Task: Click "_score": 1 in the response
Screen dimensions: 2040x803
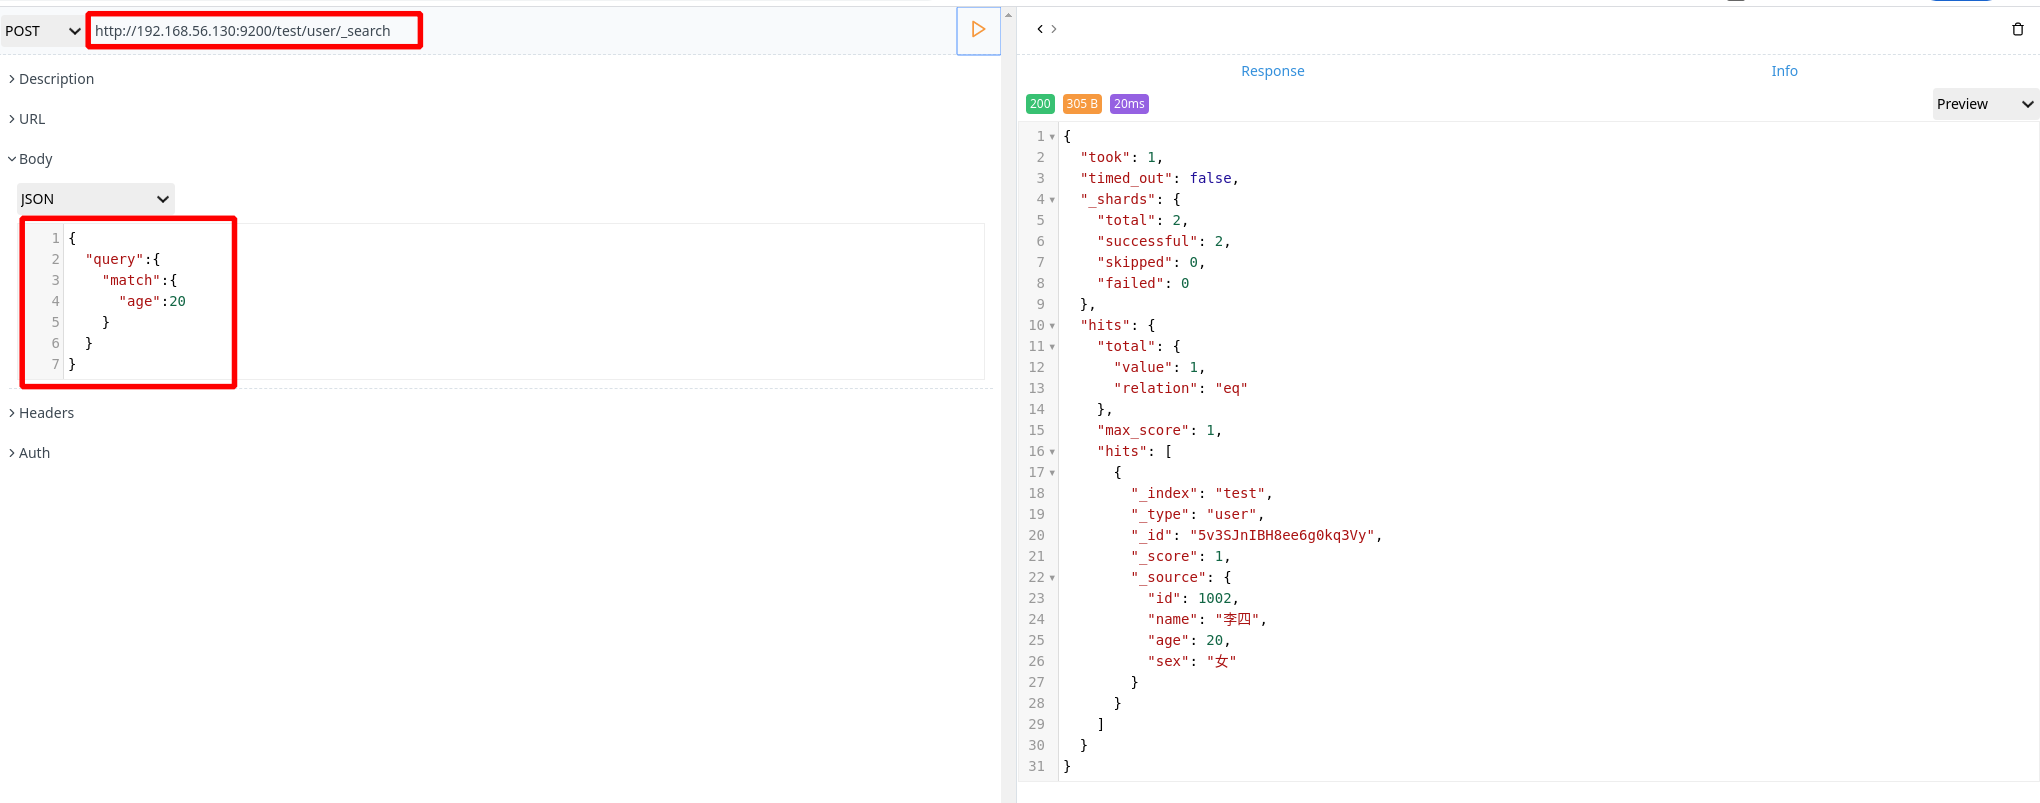Action: 1180,556
